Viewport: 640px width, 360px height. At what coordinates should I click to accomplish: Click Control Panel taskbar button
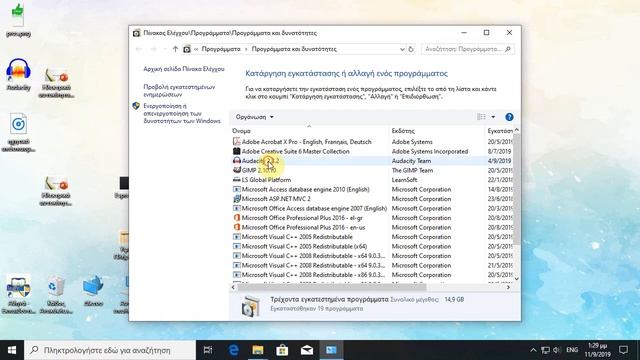(x=331, y=350)
